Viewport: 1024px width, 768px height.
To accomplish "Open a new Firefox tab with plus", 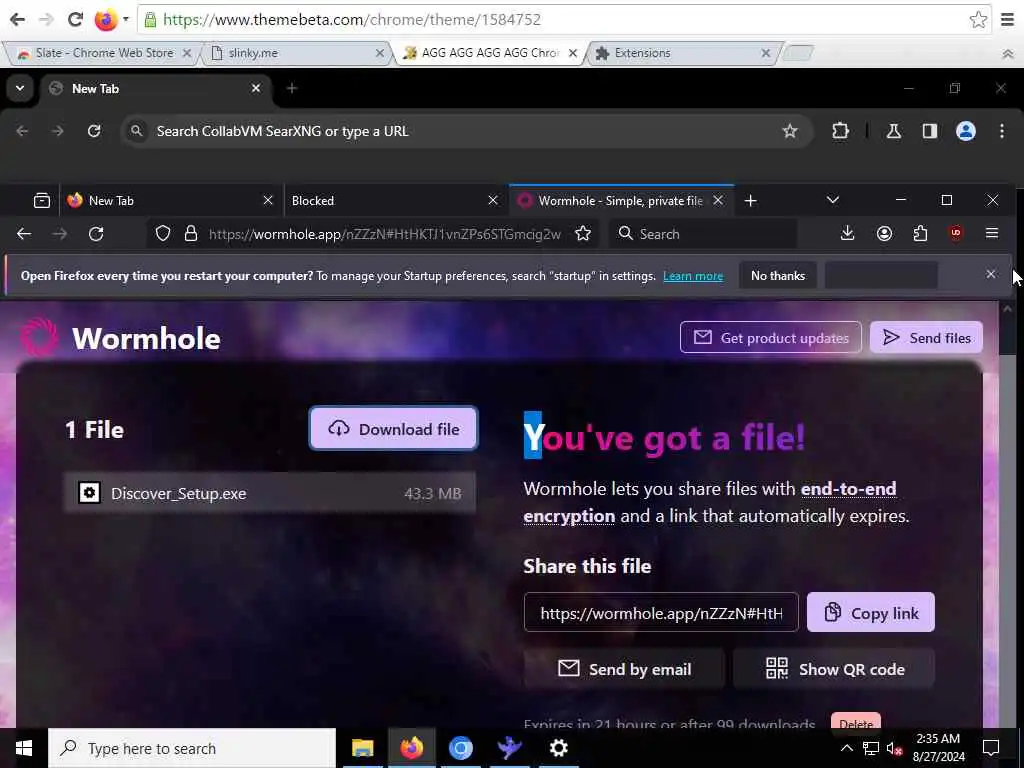I will tap(750, 200).
